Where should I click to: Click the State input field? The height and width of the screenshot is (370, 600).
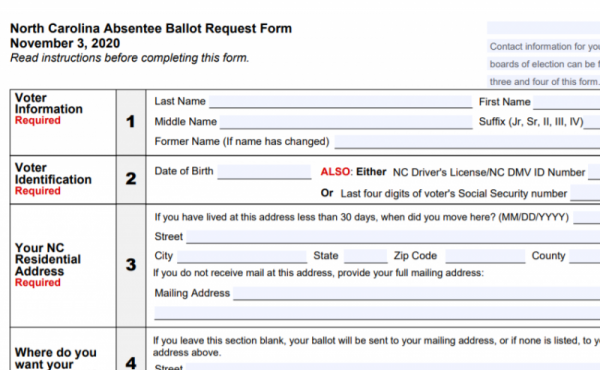(x=365, y=256)
